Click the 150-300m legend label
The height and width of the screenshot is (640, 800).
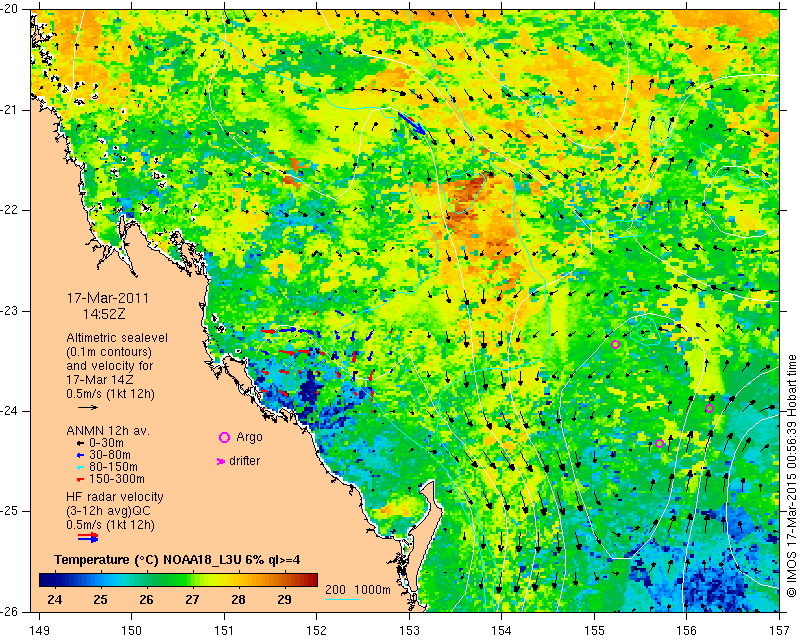click(x=117, y=479)
